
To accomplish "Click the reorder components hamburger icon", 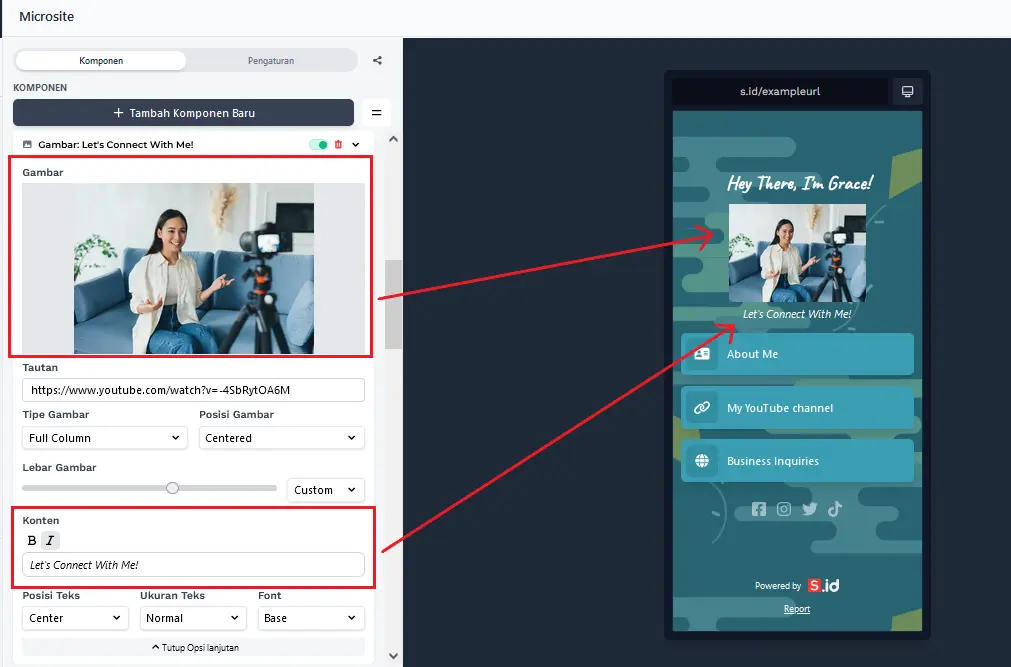I will pos(377,113).
